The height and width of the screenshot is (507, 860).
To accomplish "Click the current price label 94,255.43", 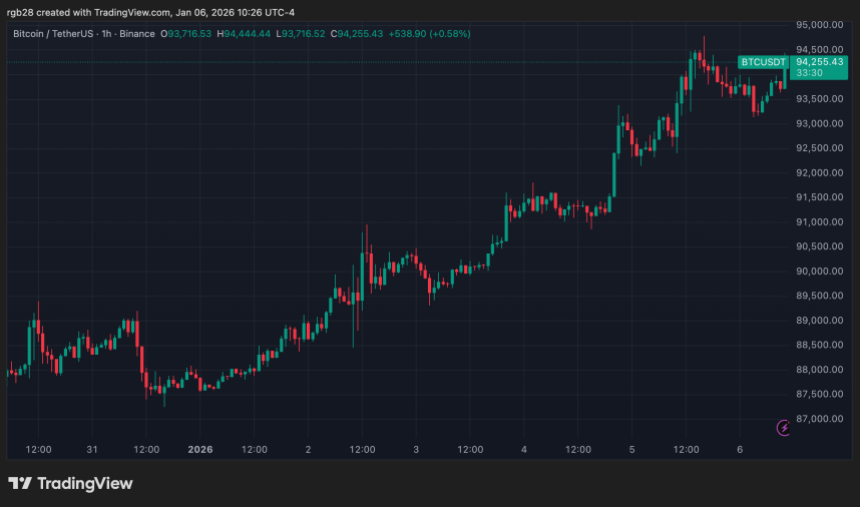I will [x=821, y=62].
